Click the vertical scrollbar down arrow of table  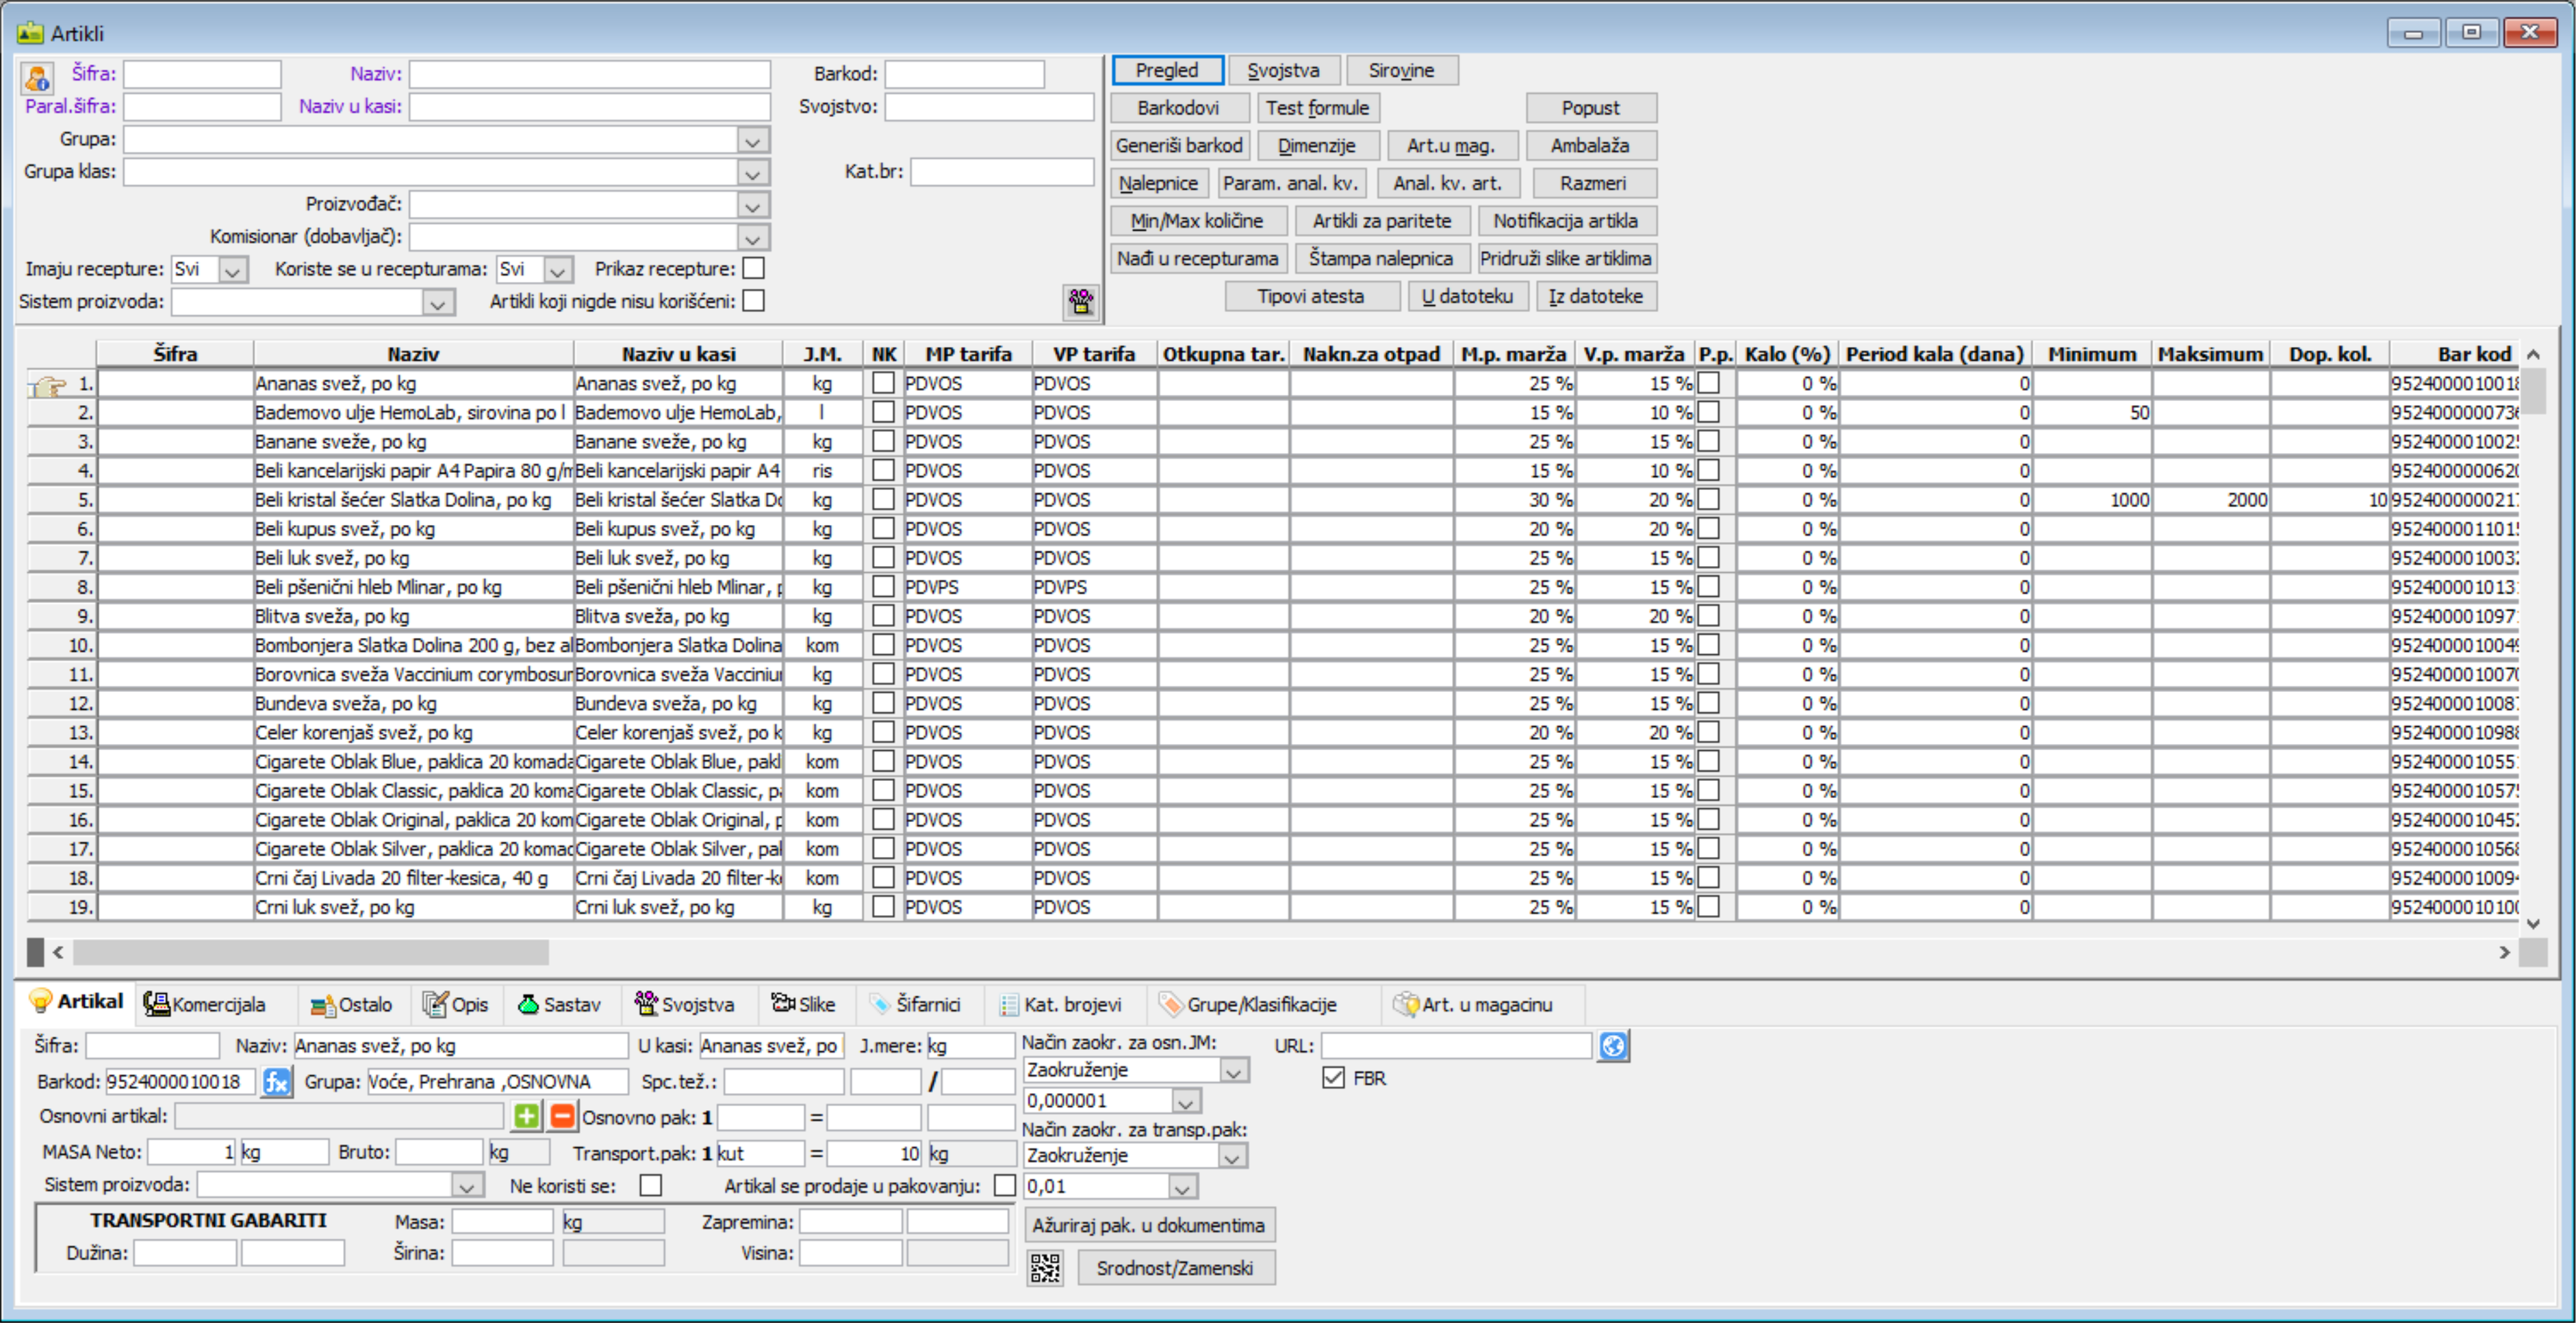pyautogui.click(x=2533, y=923)
